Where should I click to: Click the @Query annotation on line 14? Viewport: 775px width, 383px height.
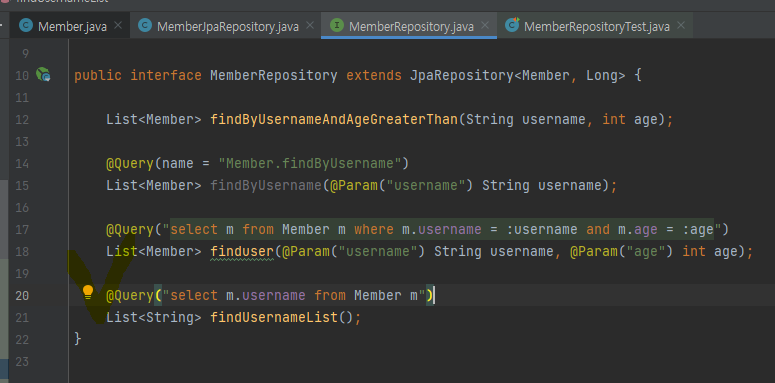coord(130,164)
